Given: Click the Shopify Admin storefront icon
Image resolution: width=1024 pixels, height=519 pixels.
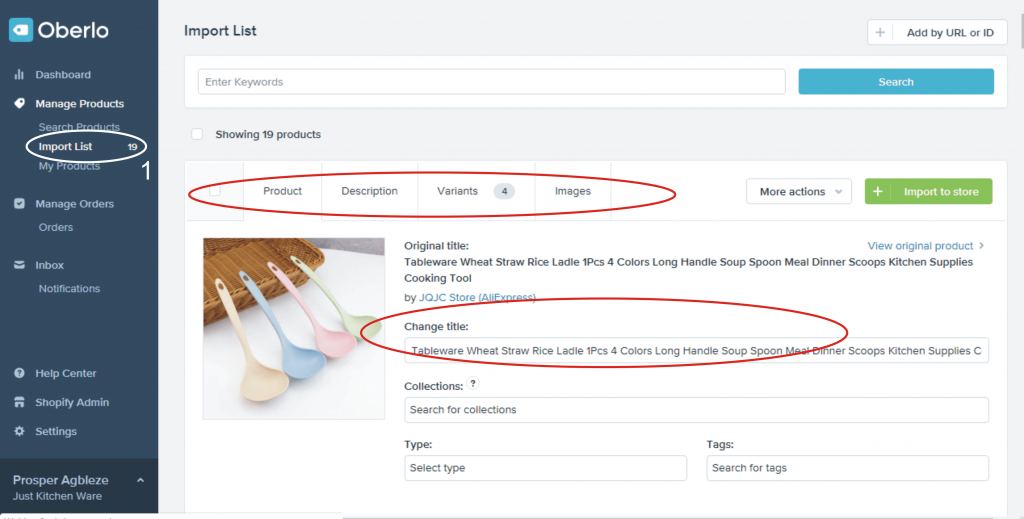Looking at the screenshot, I should tap(19, 402).
